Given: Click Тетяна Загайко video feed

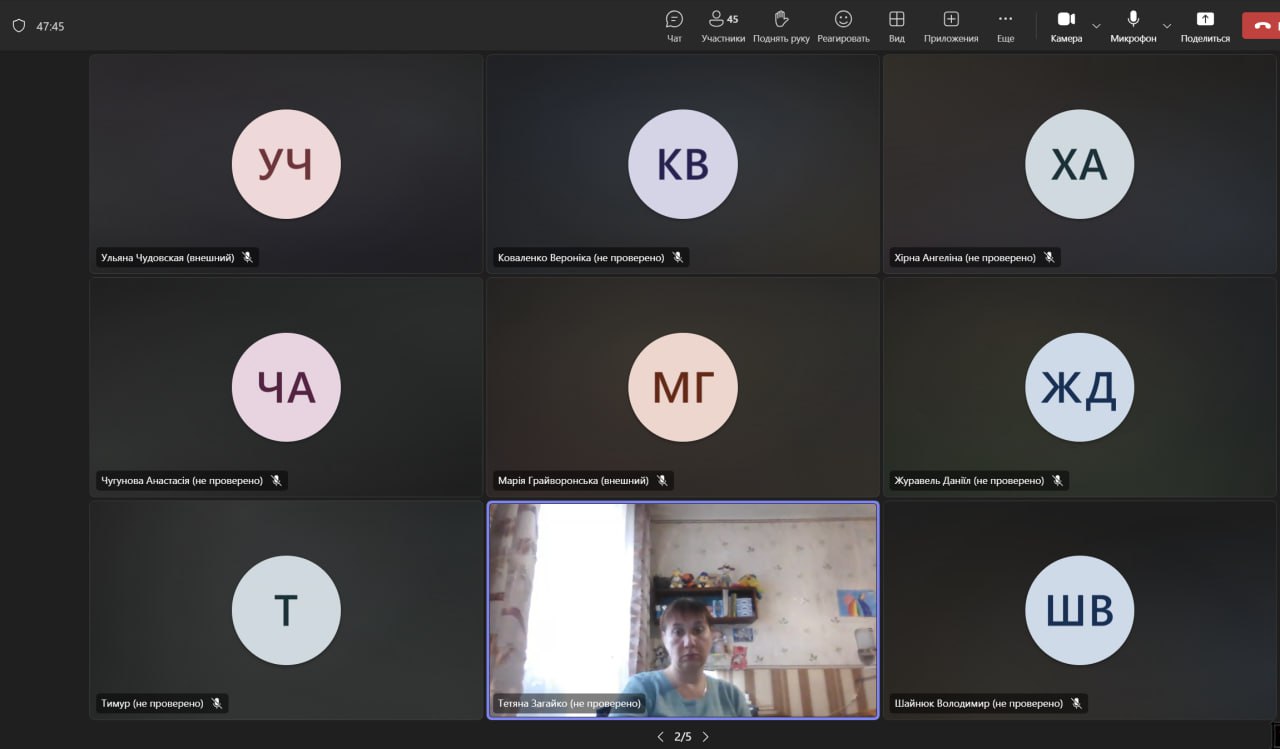Looking at the screenshot, I should click(683, 610).
